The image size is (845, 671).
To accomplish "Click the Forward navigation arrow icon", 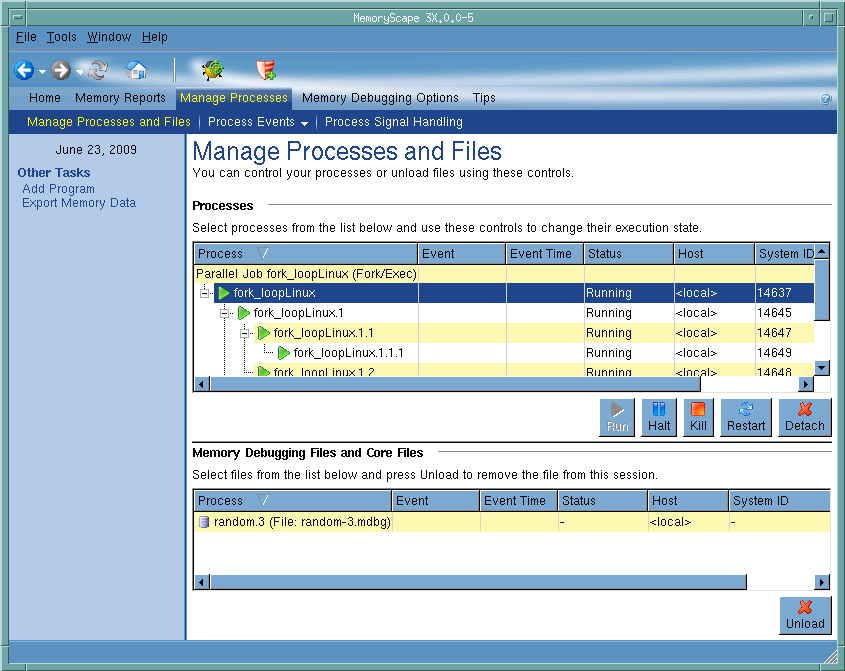I will tap(61, 70).
